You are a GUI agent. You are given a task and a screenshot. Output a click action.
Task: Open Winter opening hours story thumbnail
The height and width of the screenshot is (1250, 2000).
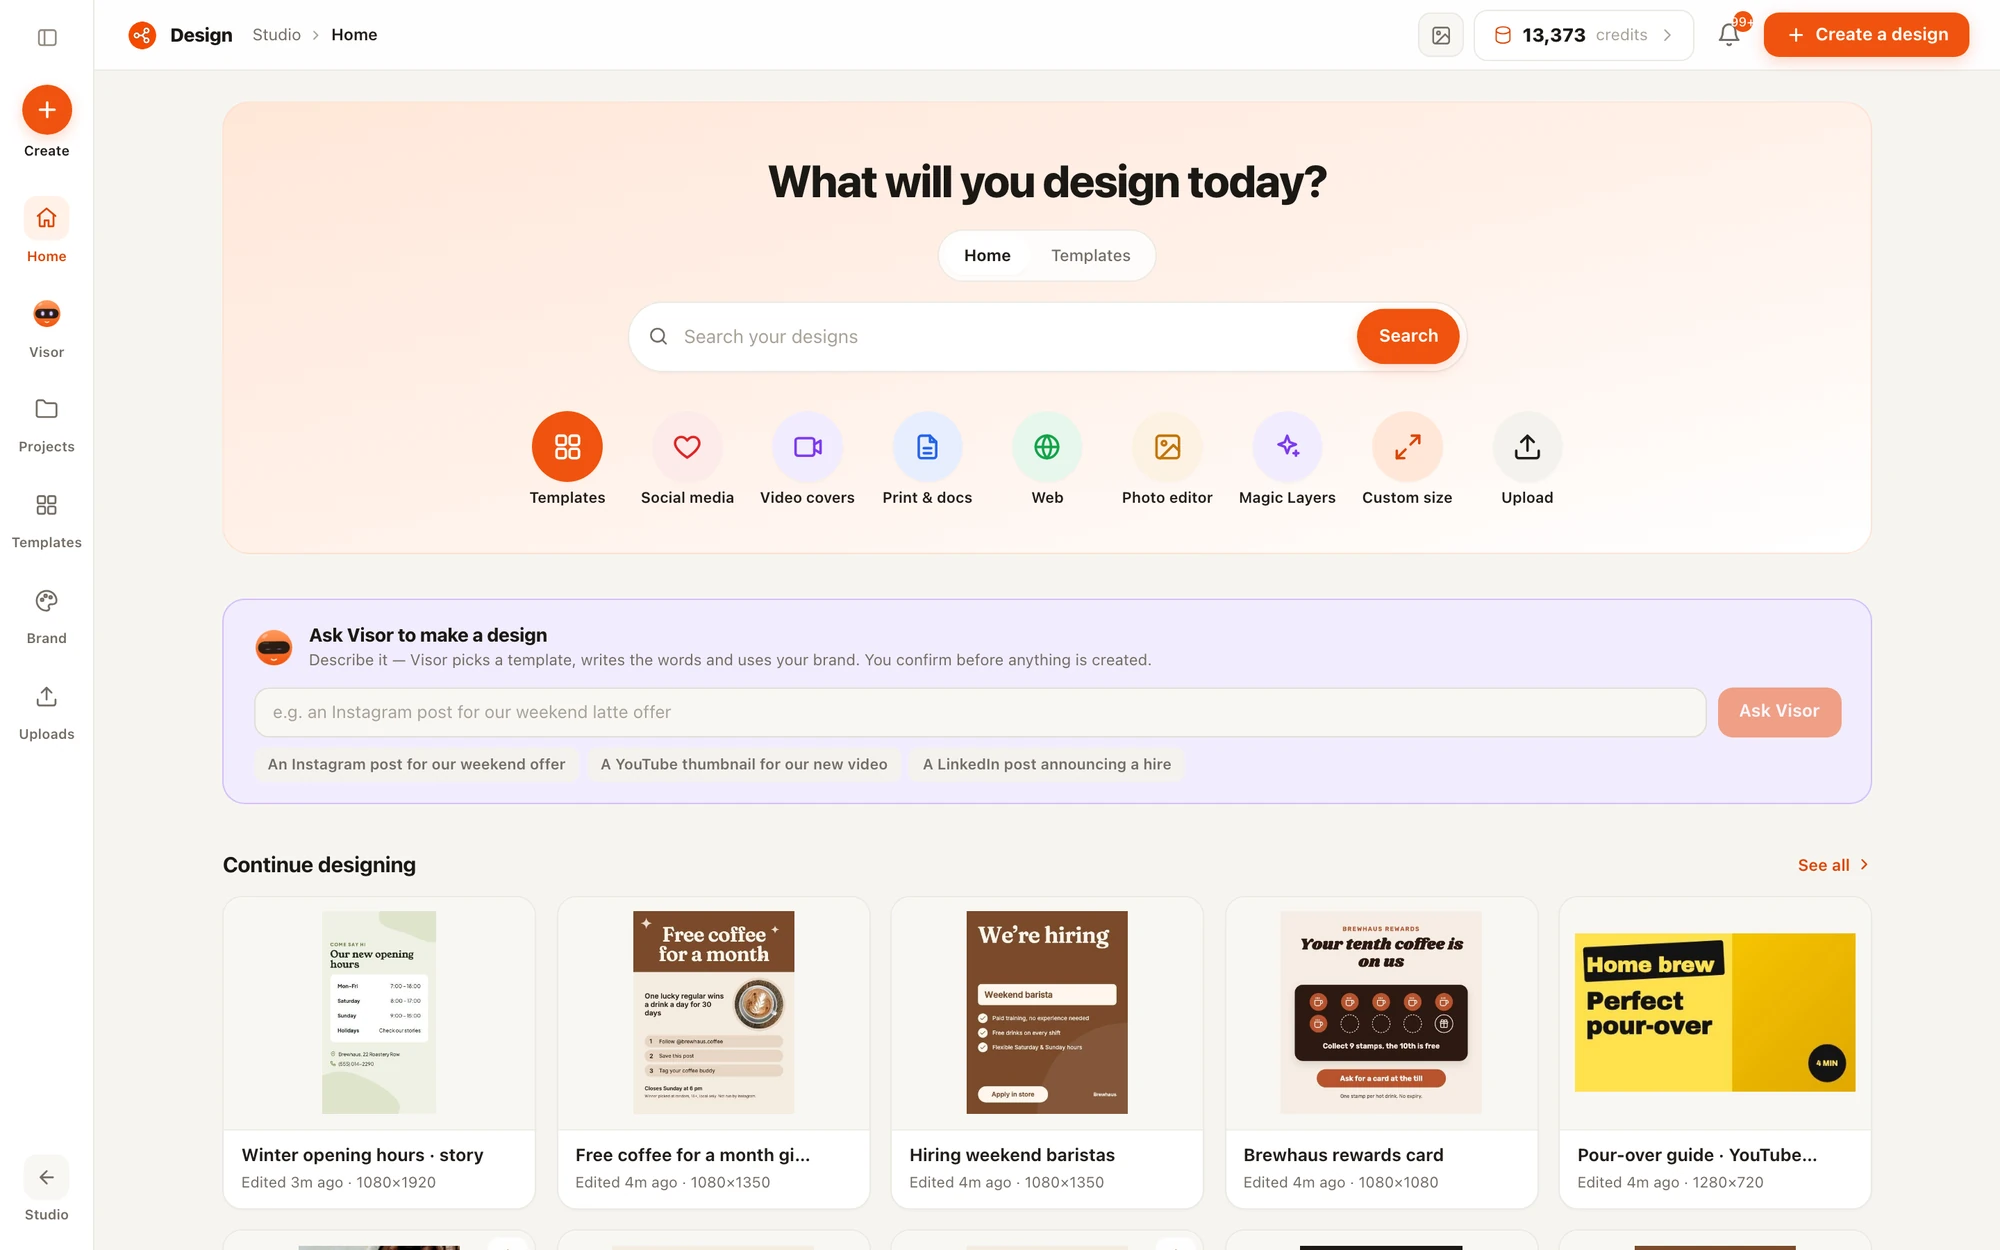379,1012
